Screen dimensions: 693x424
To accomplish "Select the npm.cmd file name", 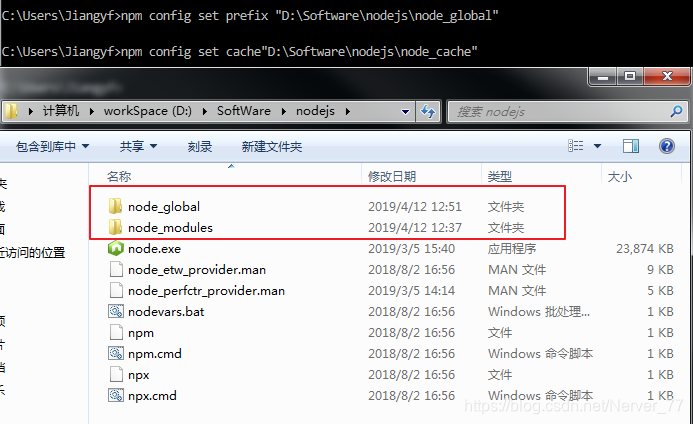I will [x=155, y=354].
